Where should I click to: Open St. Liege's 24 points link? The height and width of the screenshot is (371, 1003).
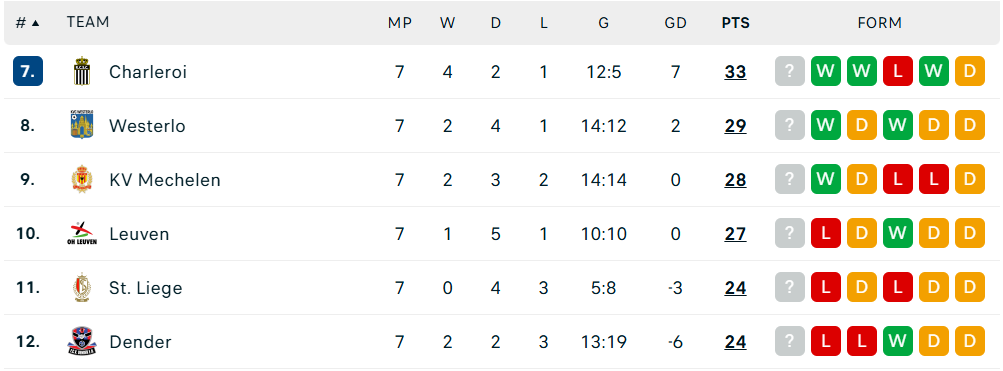(x=736, y=288)
